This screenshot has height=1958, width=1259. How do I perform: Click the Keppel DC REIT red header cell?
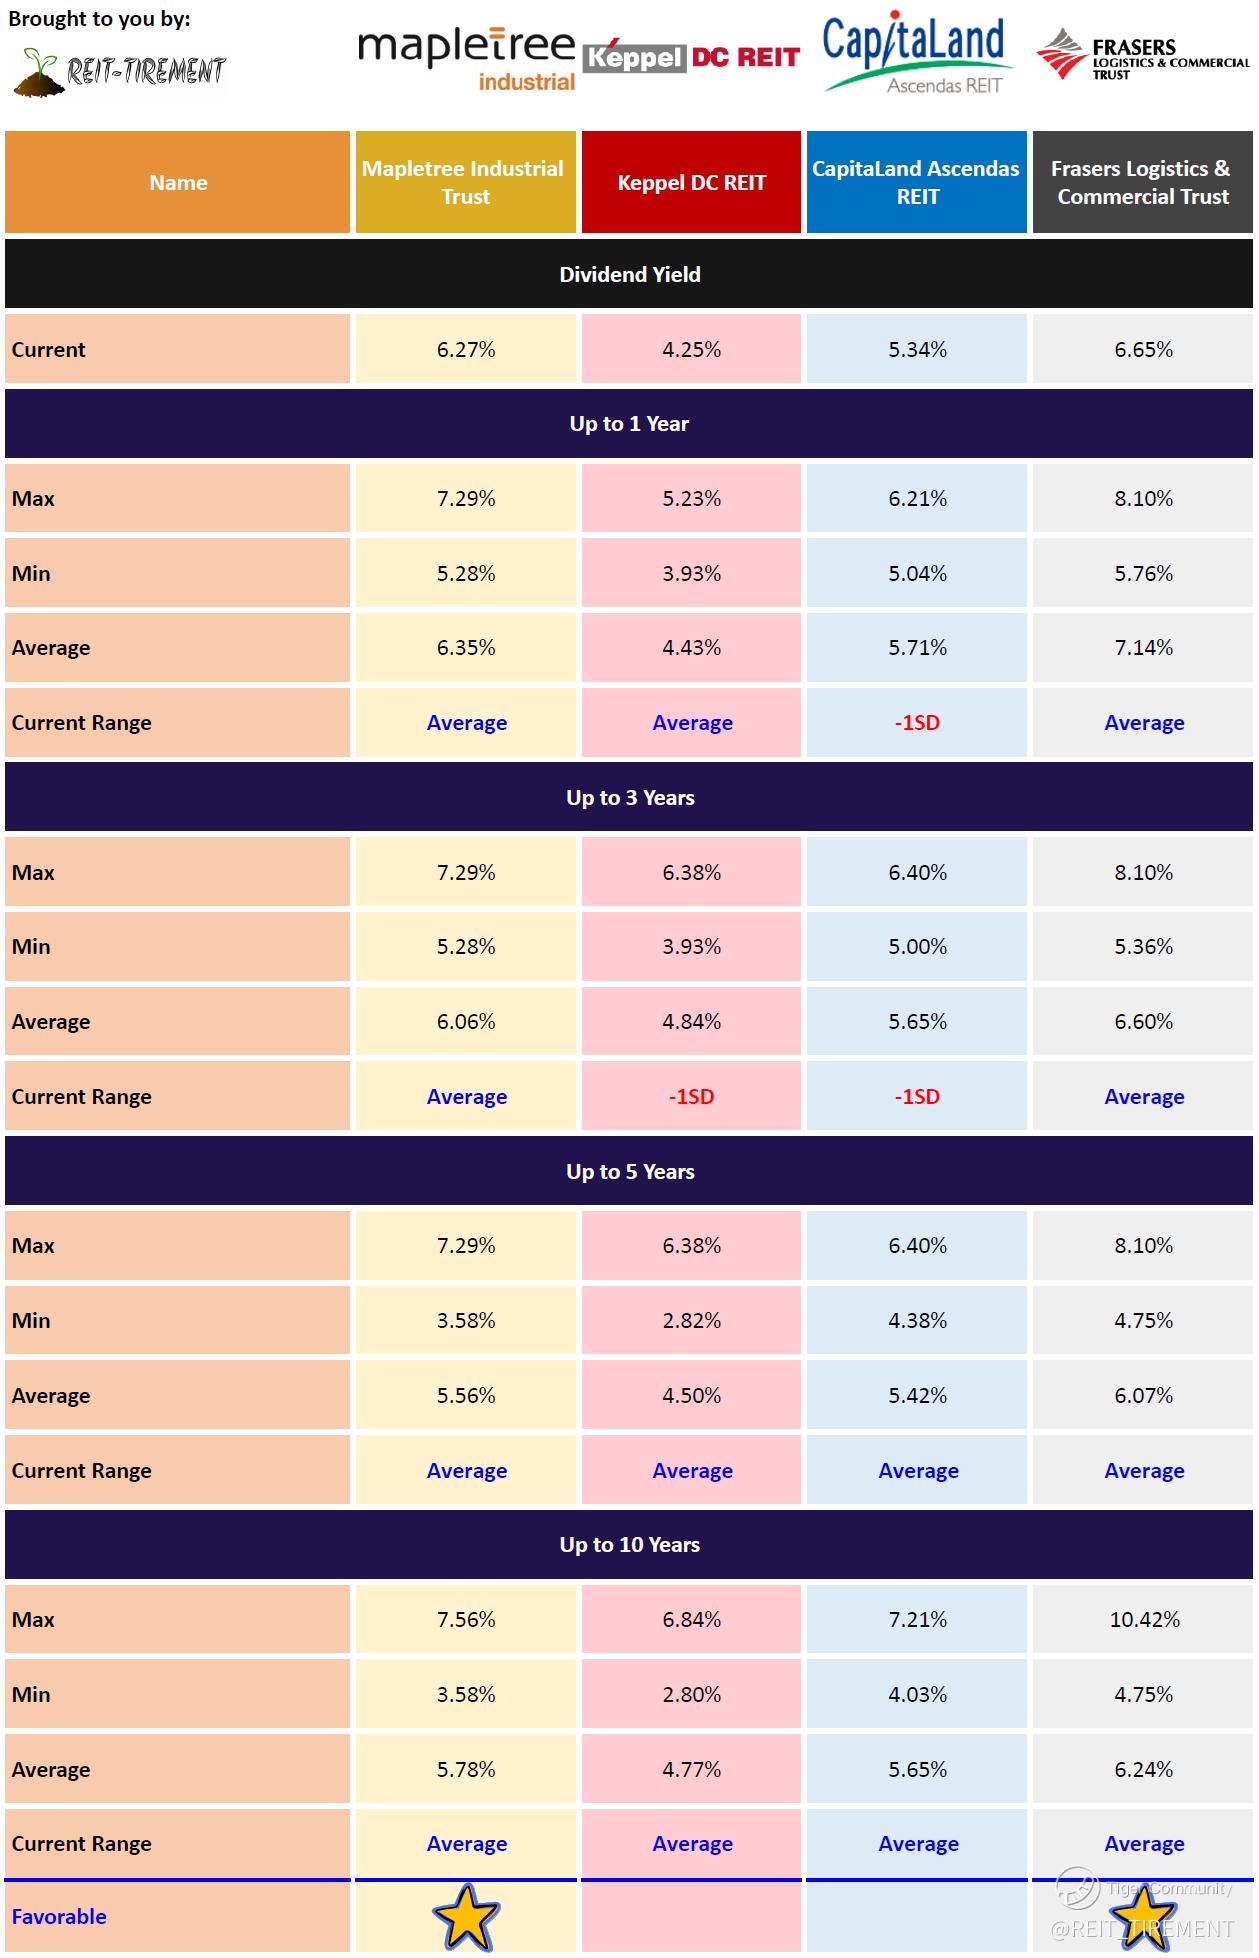click(691, 183)
